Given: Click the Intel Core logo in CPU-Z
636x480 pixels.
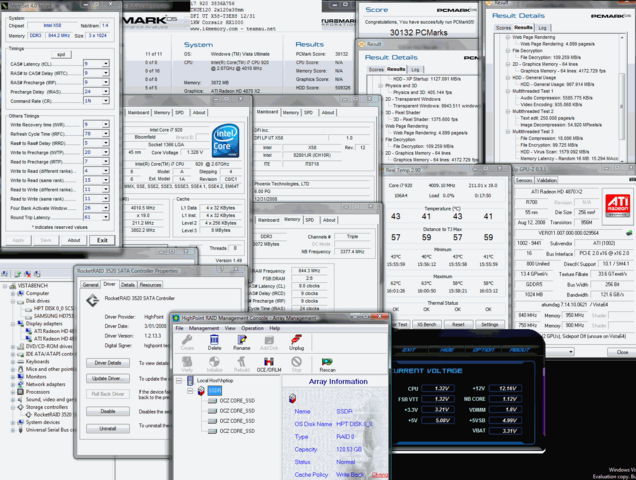Looking at the screenshot, I should 226,141.
